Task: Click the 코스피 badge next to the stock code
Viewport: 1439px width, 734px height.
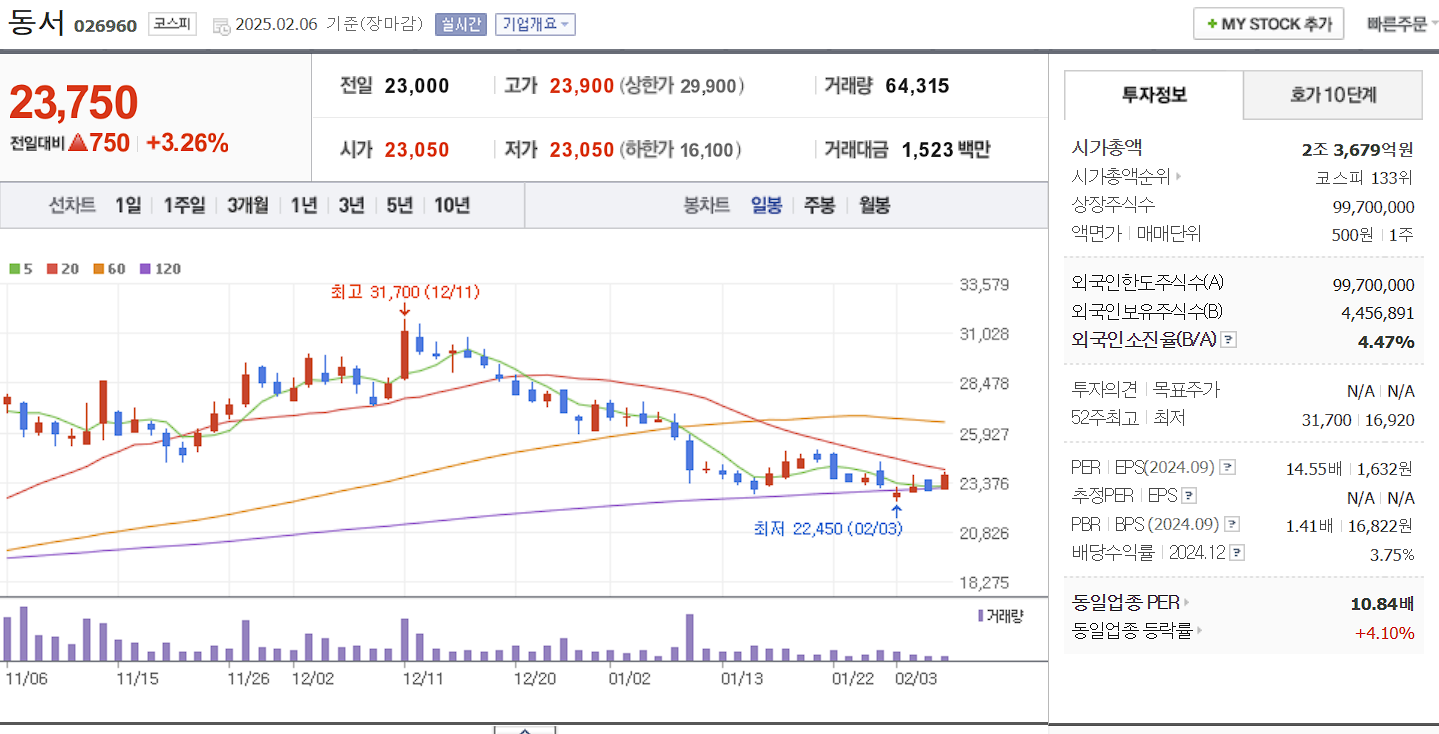Action: tap(172, 24)
